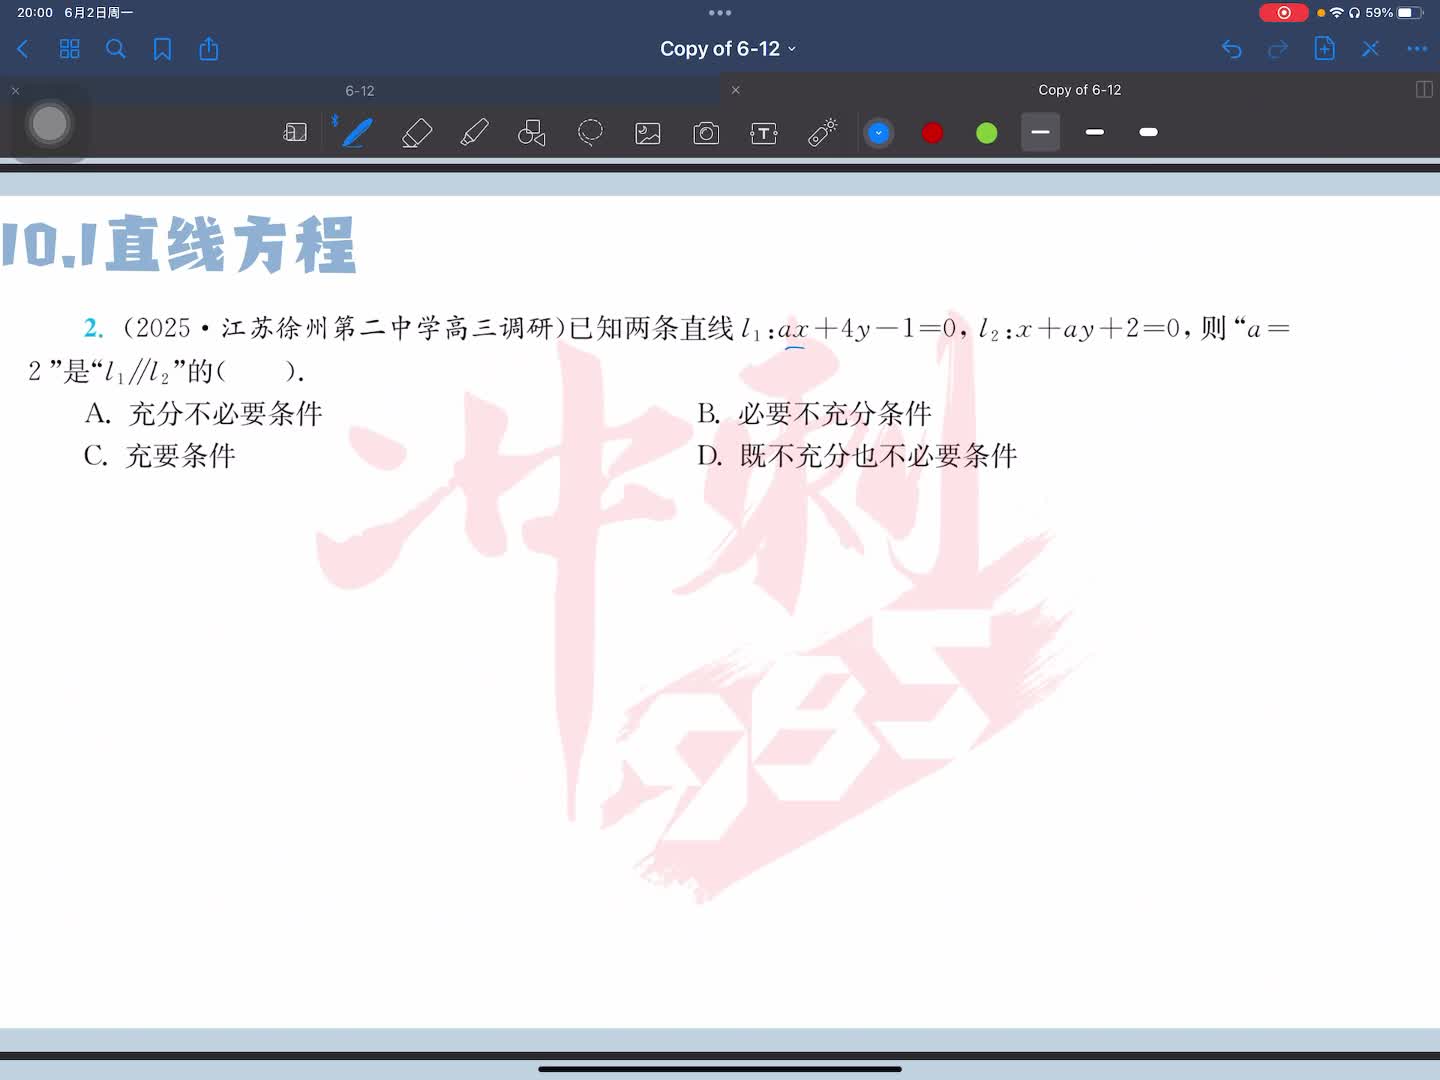Switch to the 6-12 tab
The height and width of the screenshot is (1080, 1440).
tap(360, 91)
